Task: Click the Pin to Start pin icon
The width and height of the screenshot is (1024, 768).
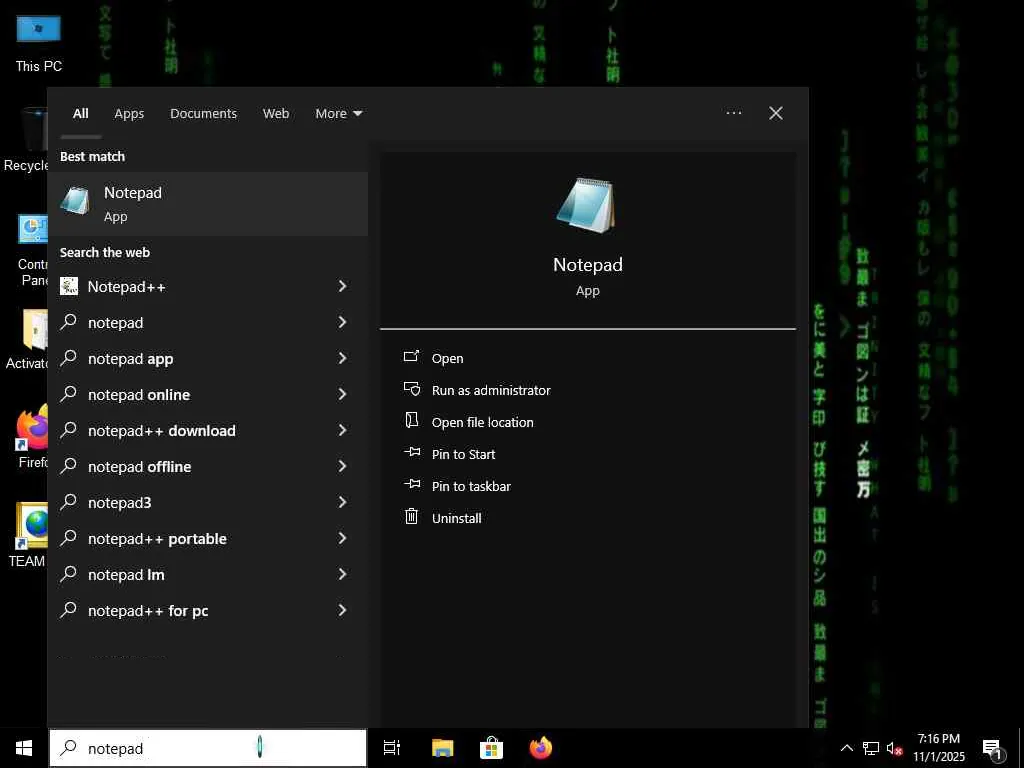Action: coord(412,452)
